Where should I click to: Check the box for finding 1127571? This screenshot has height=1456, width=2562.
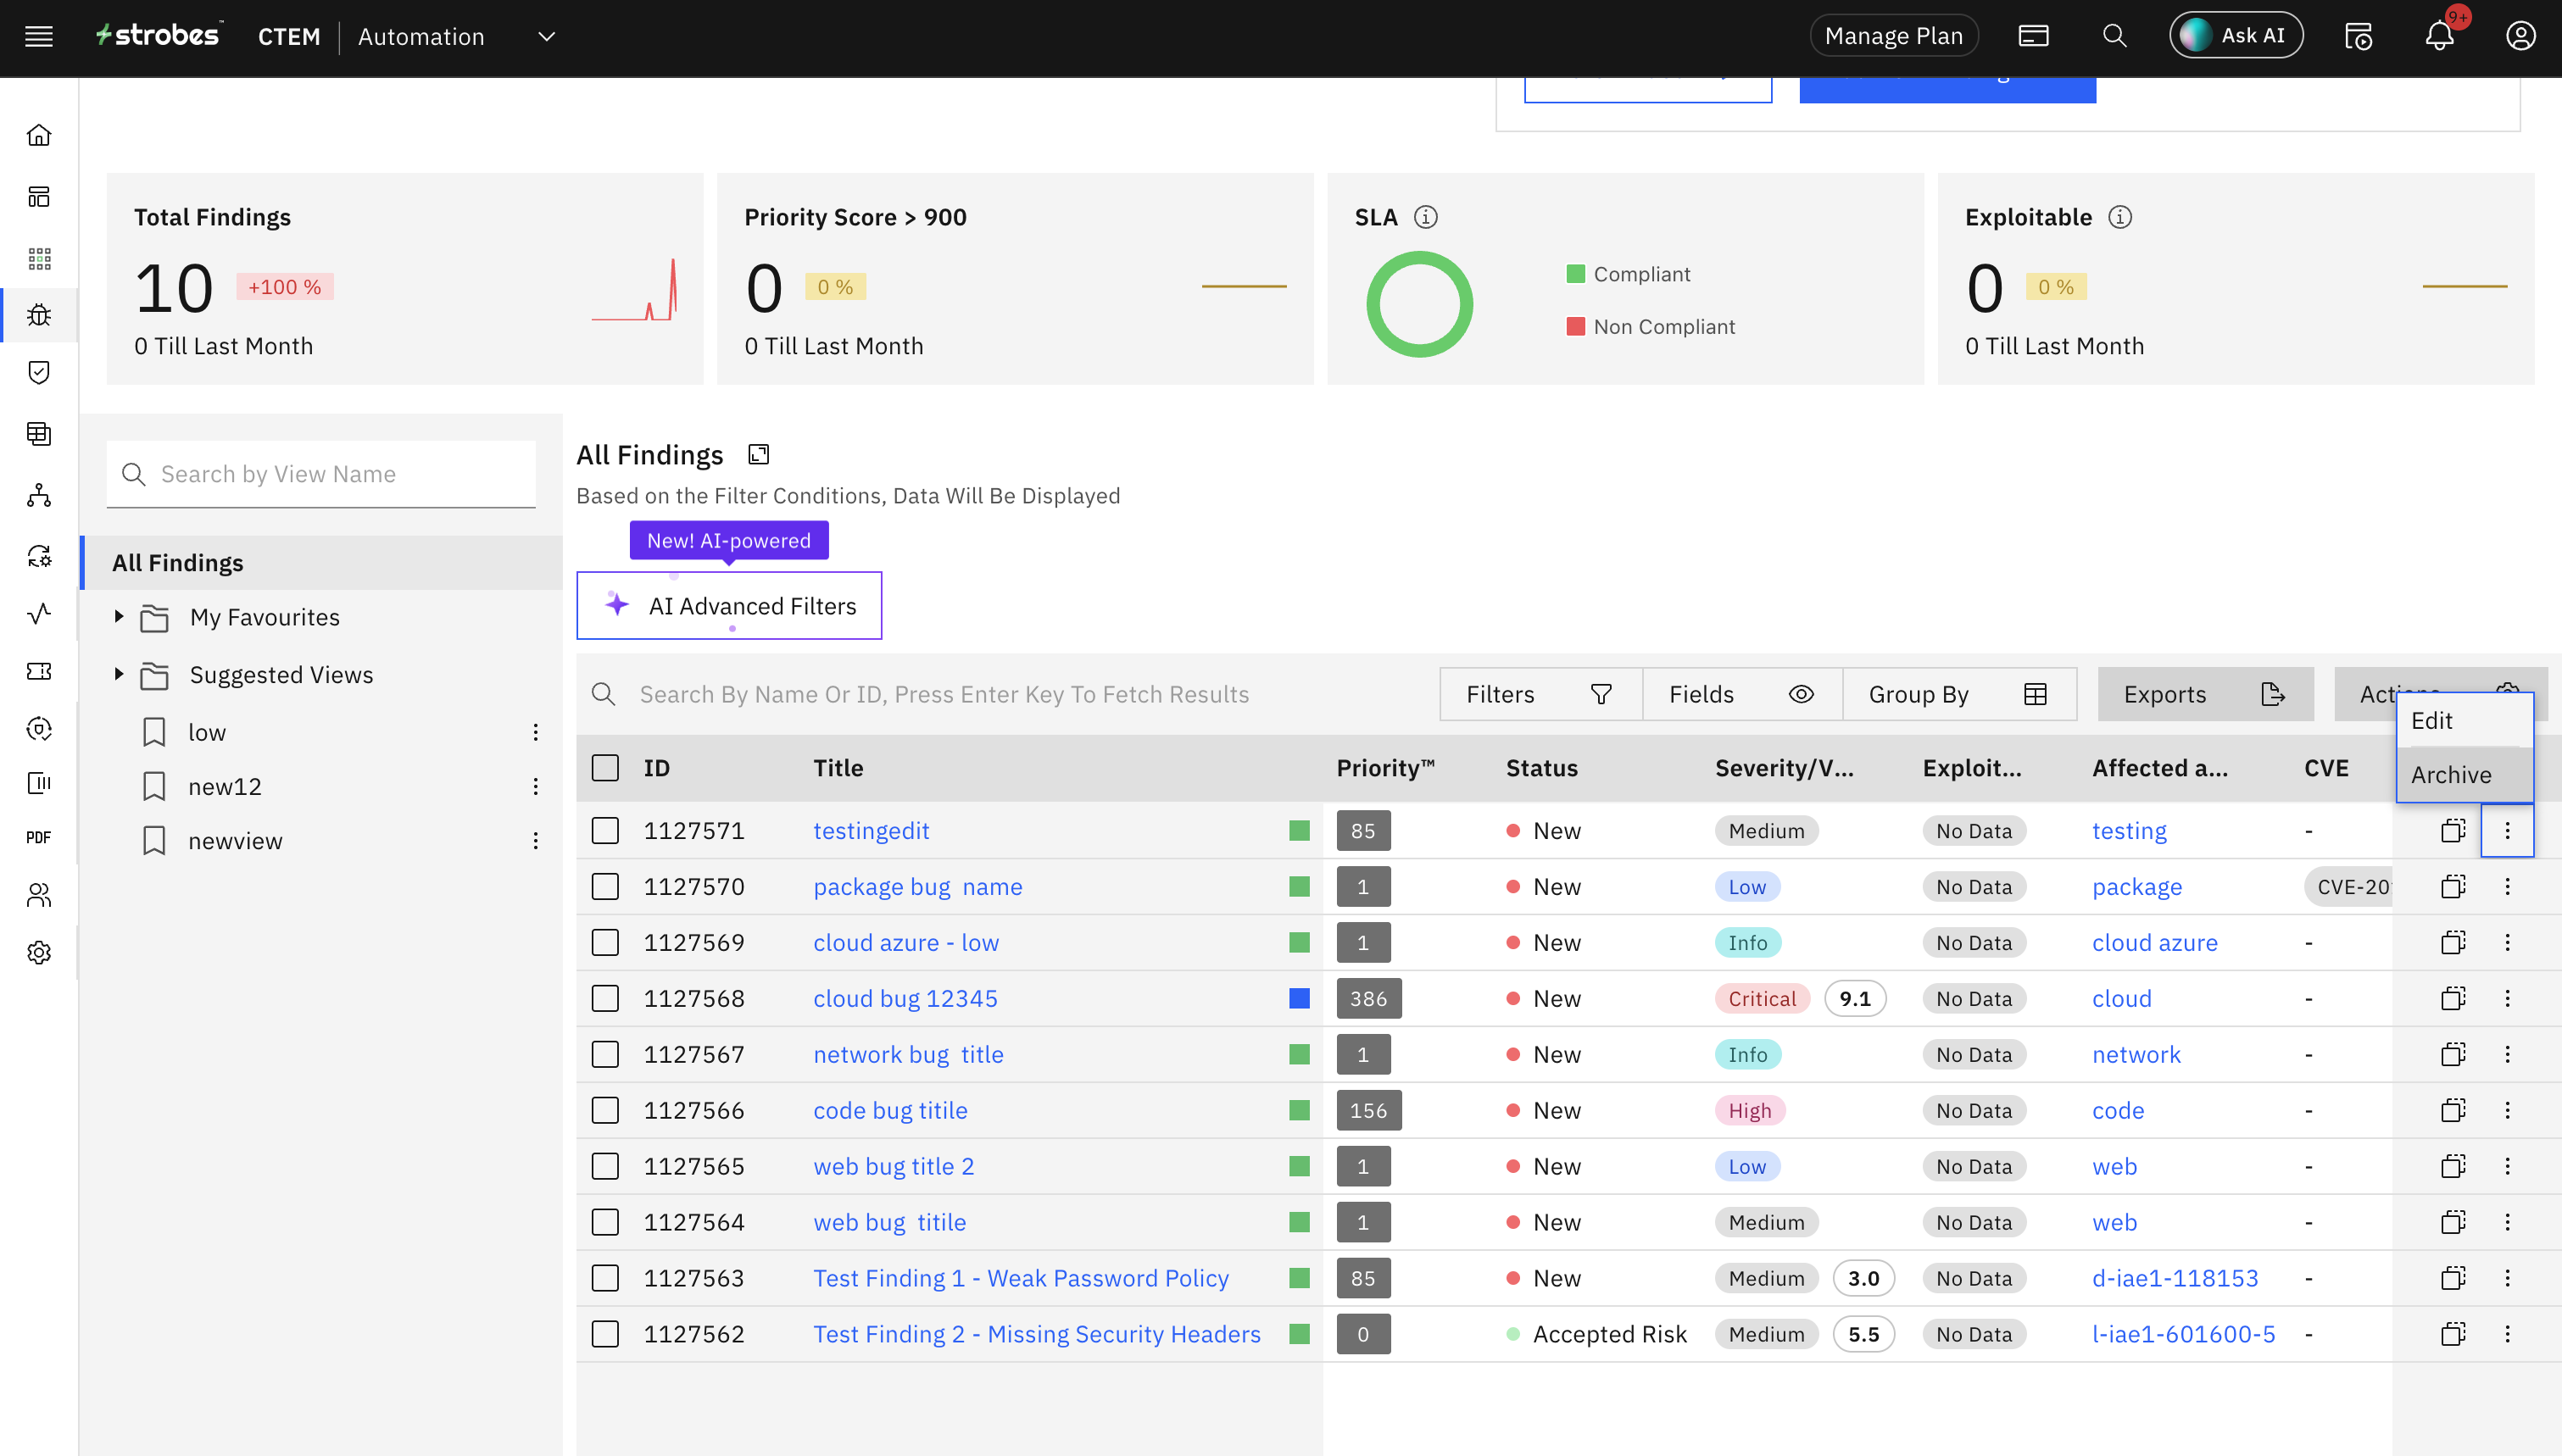(605, 831)
